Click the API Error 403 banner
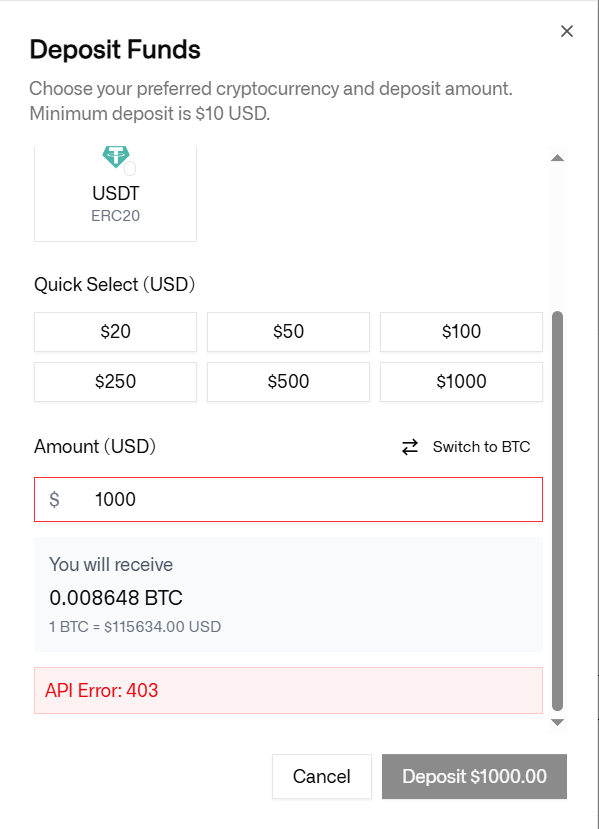 288,690
